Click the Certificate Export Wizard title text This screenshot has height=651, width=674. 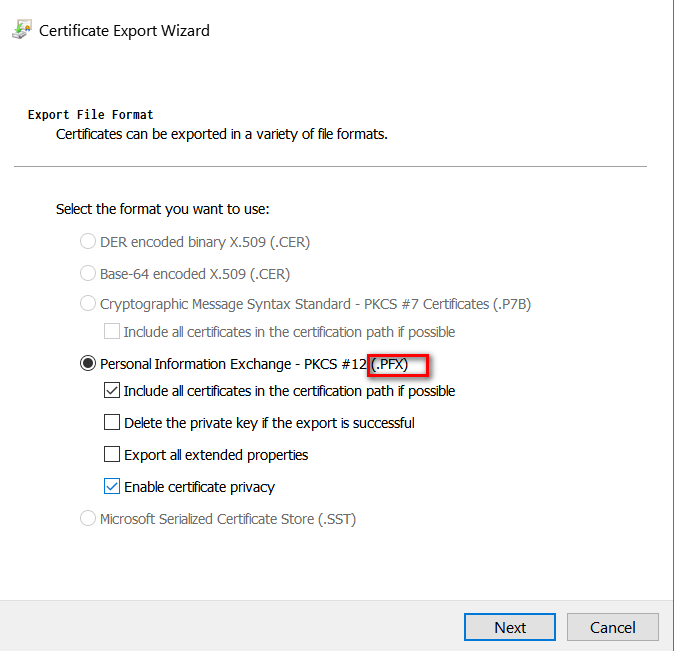click(x=124, y=31)
